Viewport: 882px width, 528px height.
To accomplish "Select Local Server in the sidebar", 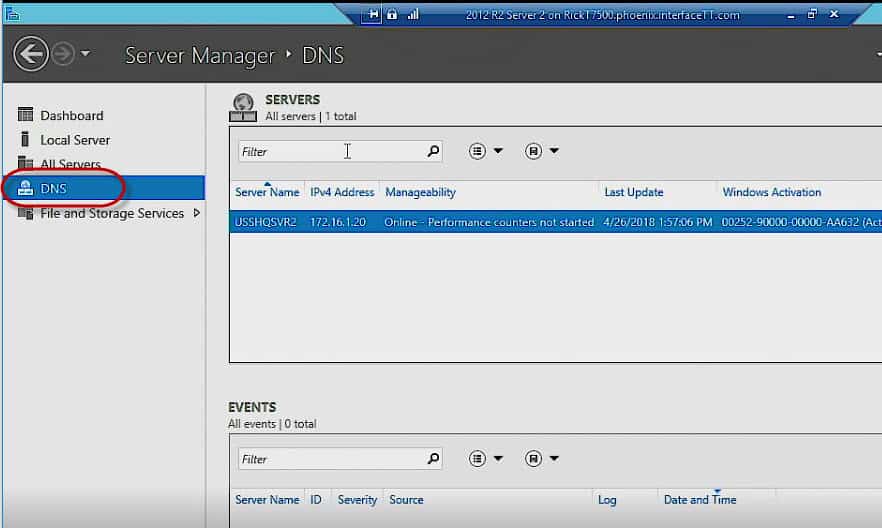I will point(75,140).
